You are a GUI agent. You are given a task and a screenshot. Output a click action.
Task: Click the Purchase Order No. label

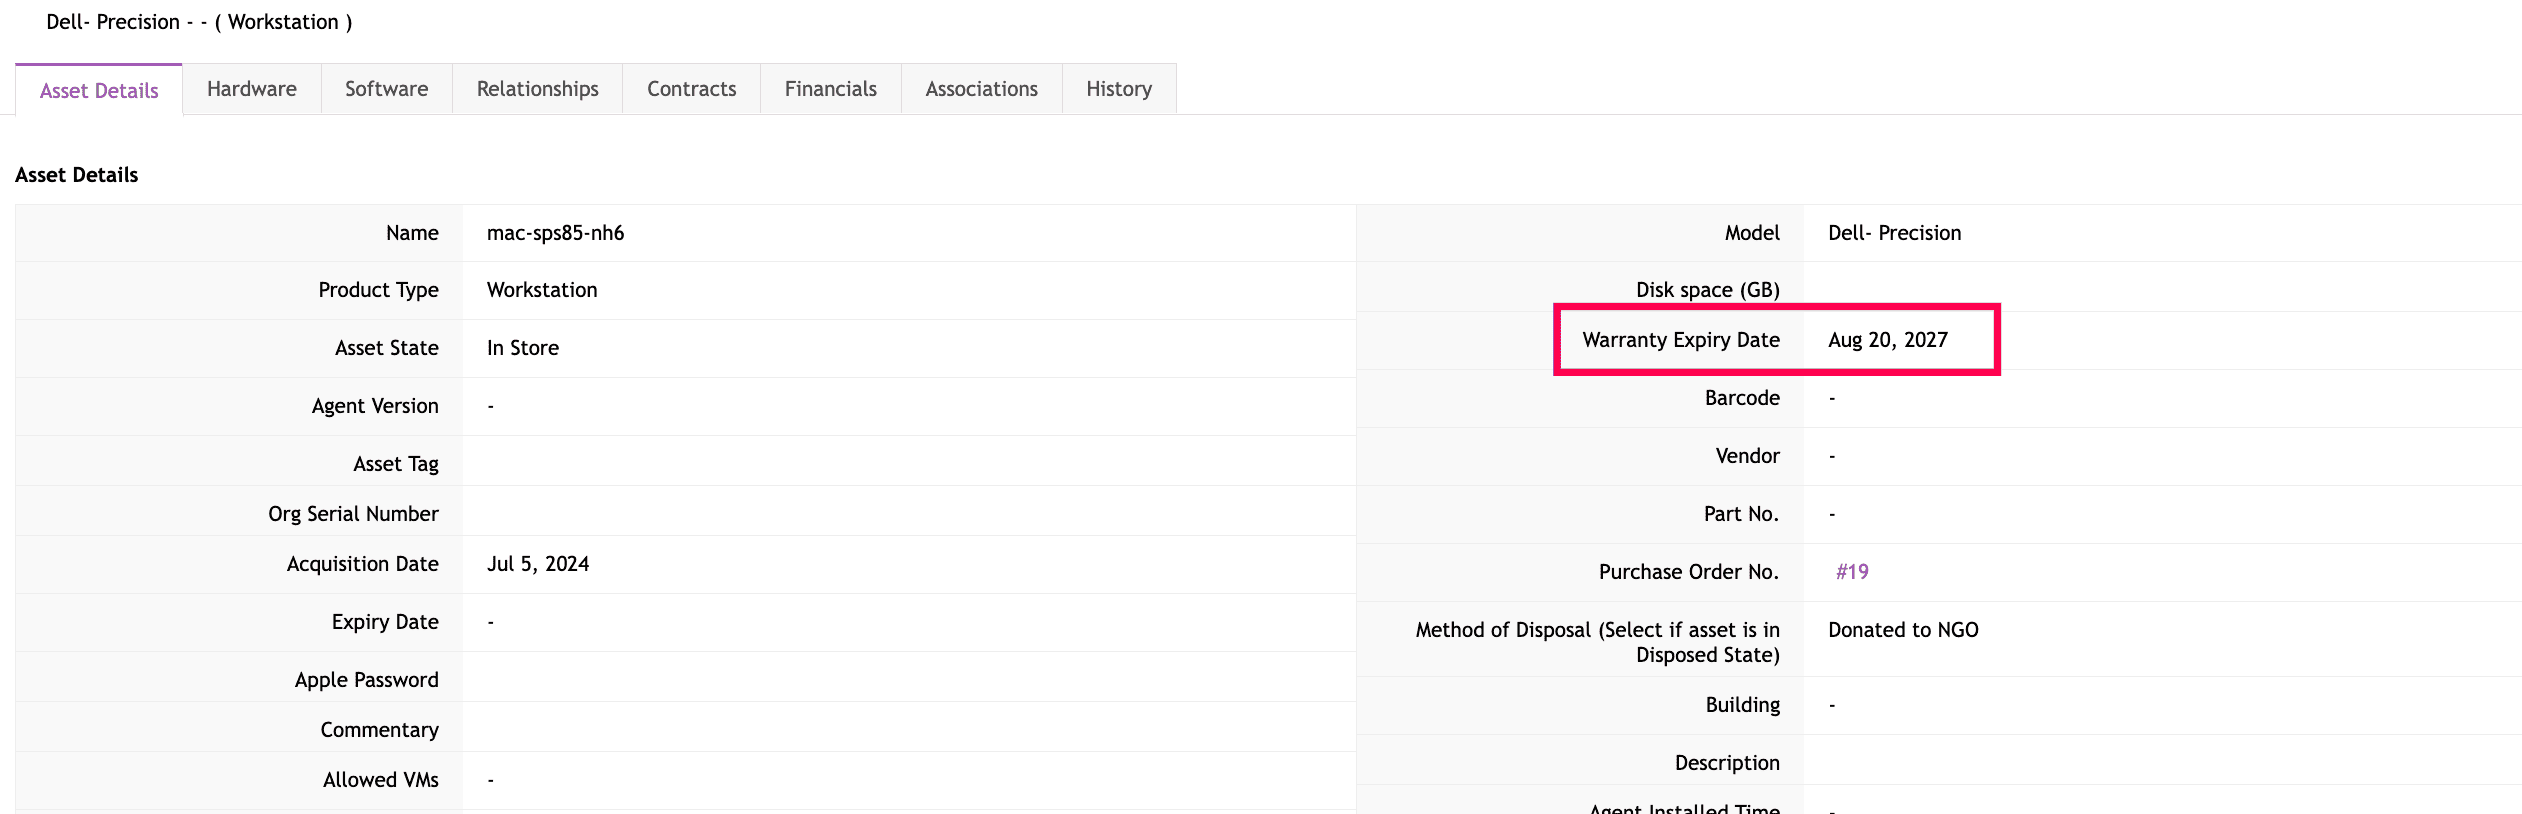tap(1688, 572)
